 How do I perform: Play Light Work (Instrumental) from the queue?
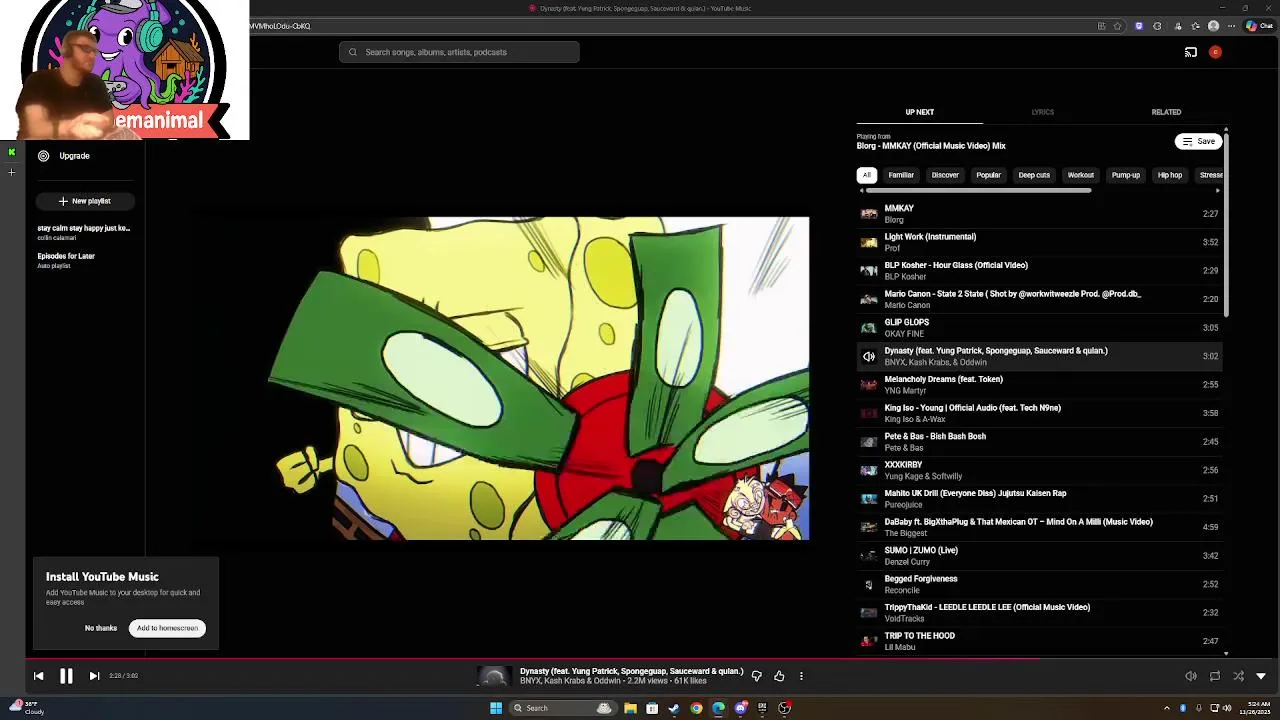[1039, 242]
